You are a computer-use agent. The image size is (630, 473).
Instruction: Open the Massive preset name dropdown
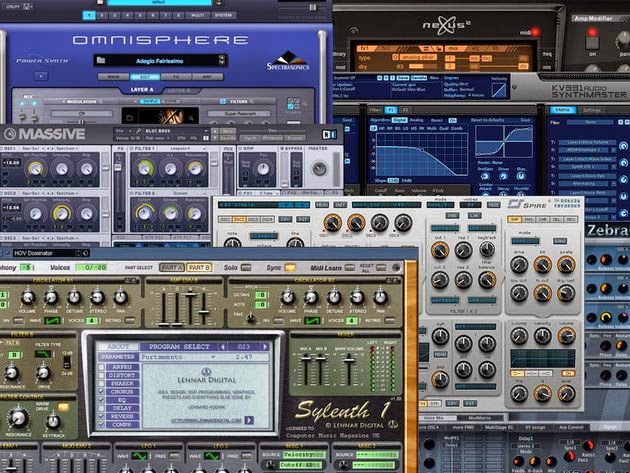click(176, 131)
